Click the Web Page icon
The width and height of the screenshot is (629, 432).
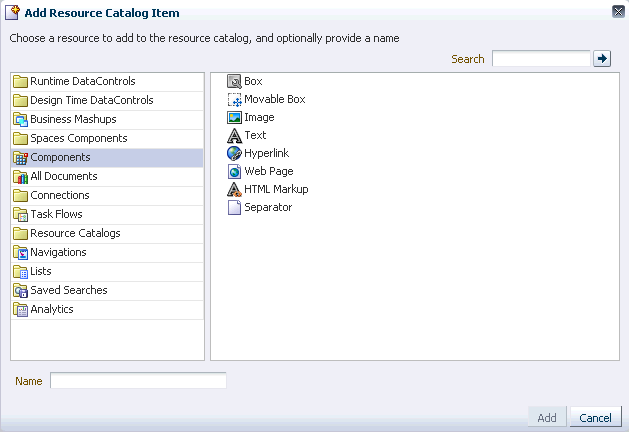[x=234, y=171]
